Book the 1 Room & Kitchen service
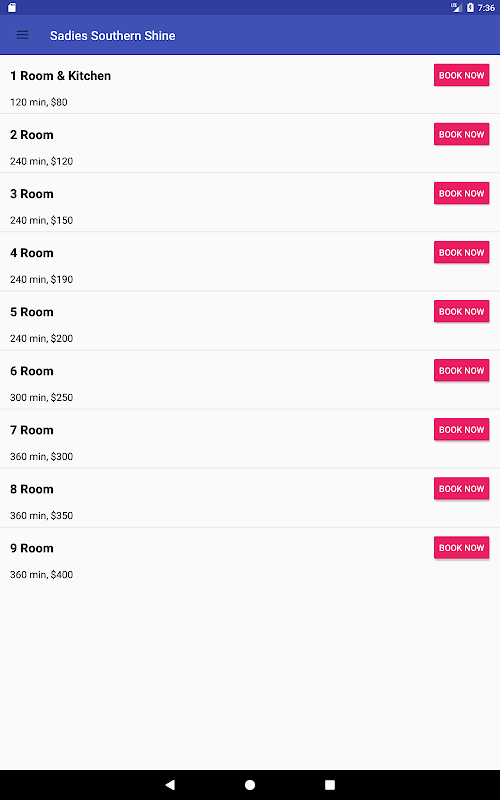 click(x=461, y=75)
